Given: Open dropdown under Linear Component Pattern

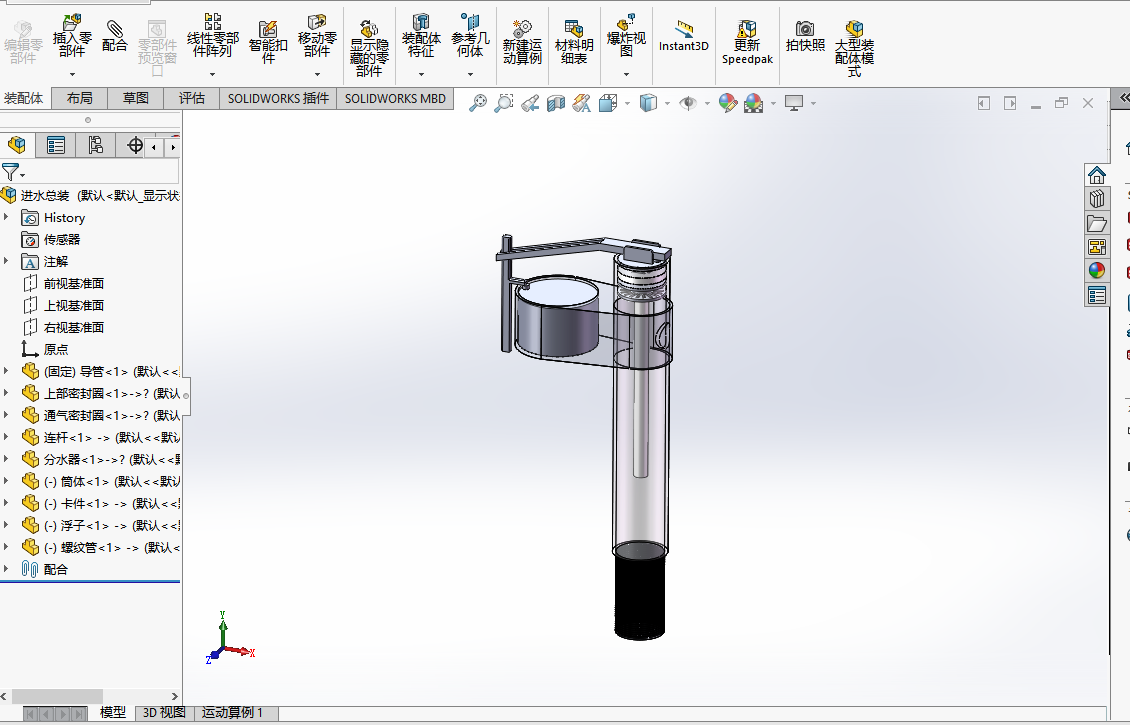Looking at the screenshot, I should point(212,74).
